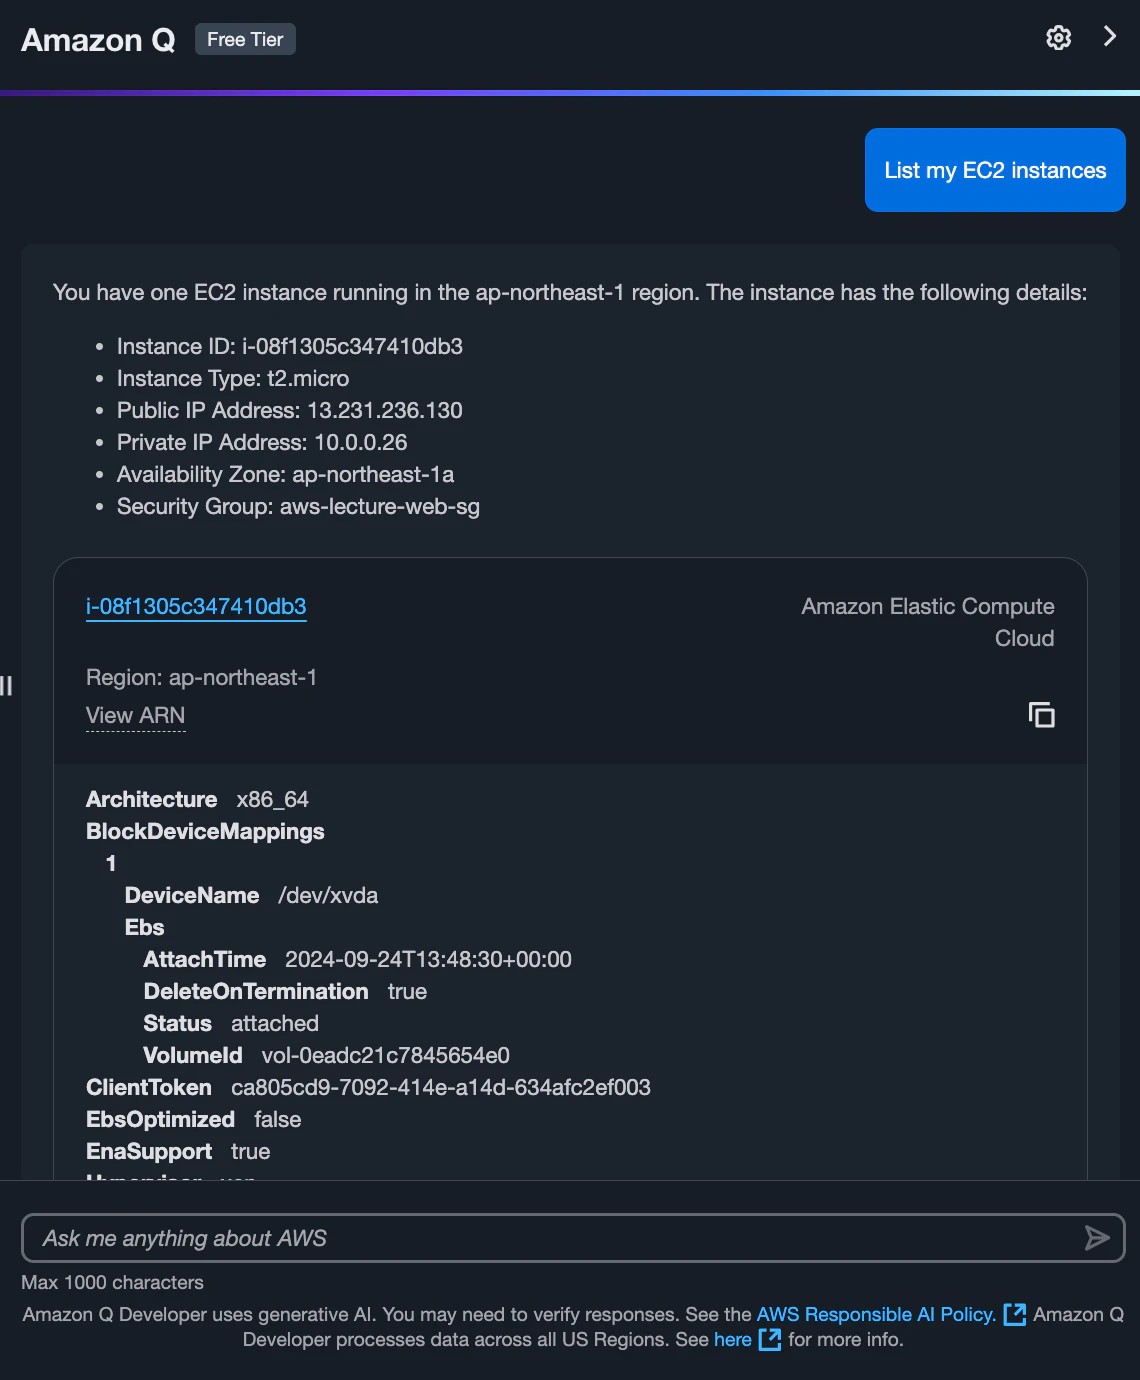Click the Free Tier badge
This screenshot has width=1140, height=1380.
[245, 39]
